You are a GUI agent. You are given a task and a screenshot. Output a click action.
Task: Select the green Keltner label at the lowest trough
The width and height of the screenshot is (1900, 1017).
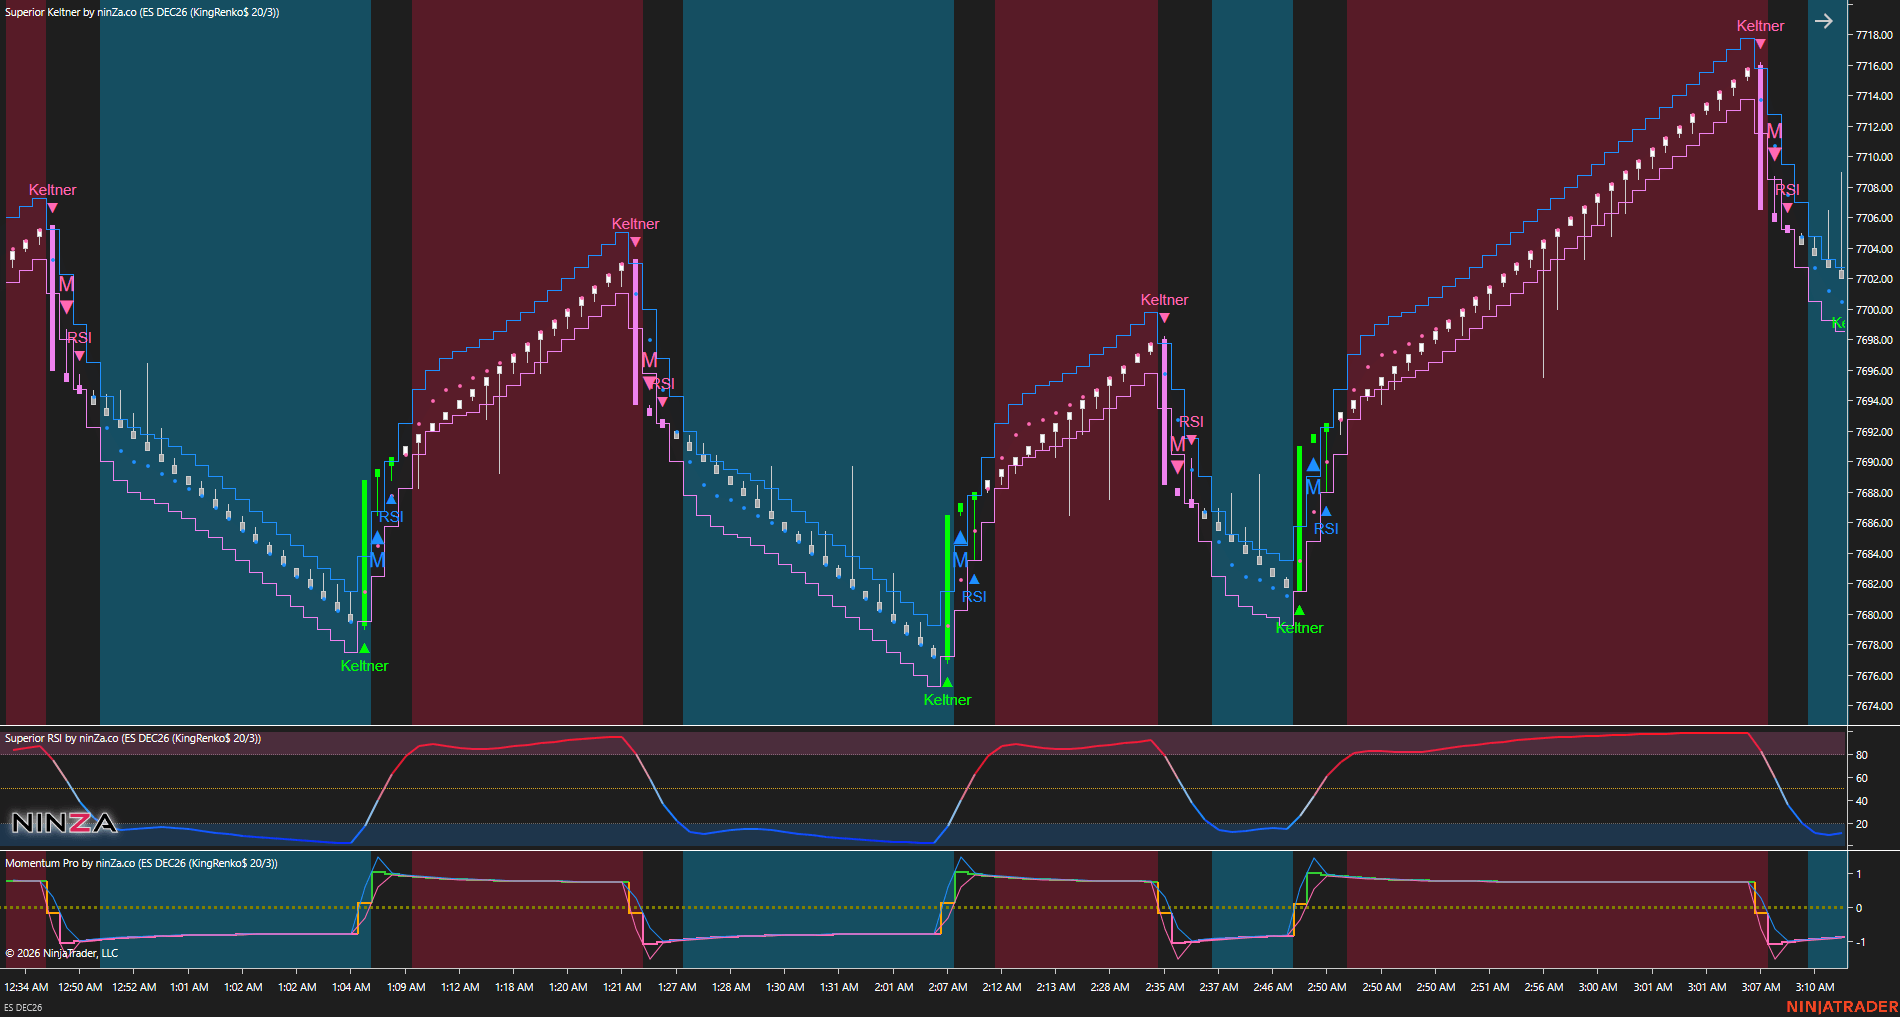[947, 700]
